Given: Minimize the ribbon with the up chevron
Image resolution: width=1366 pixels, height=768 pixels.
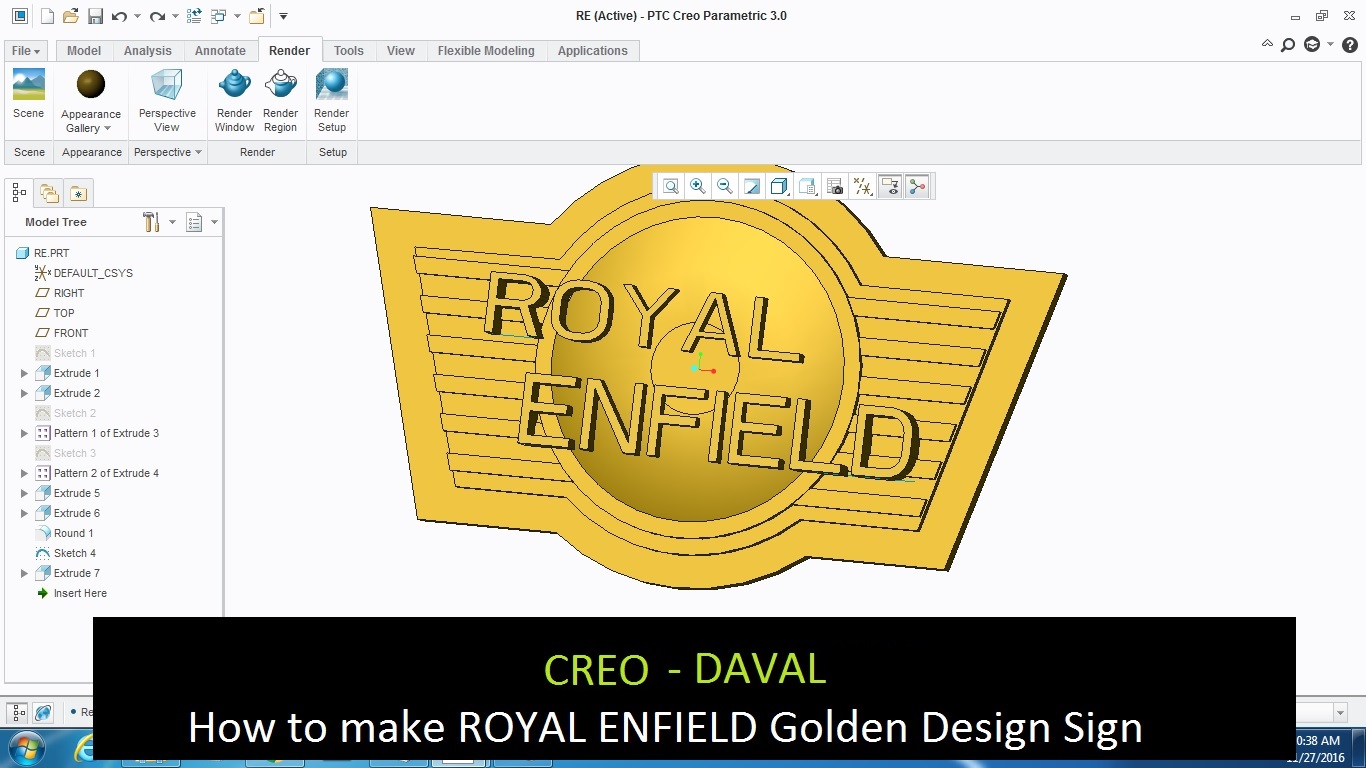Looking at the screenshot, I should coord(1268,44).
